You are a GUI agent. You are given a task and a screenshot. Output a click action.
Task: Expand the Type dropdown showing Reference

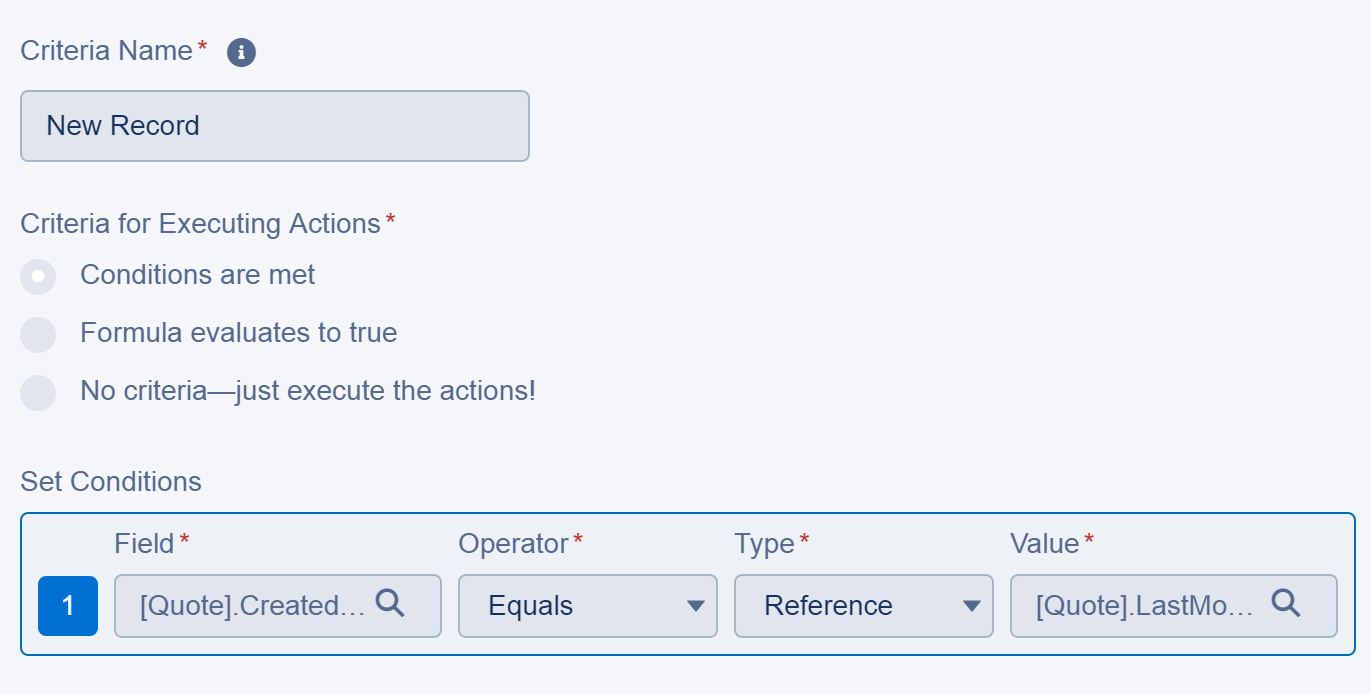point(863,606)
